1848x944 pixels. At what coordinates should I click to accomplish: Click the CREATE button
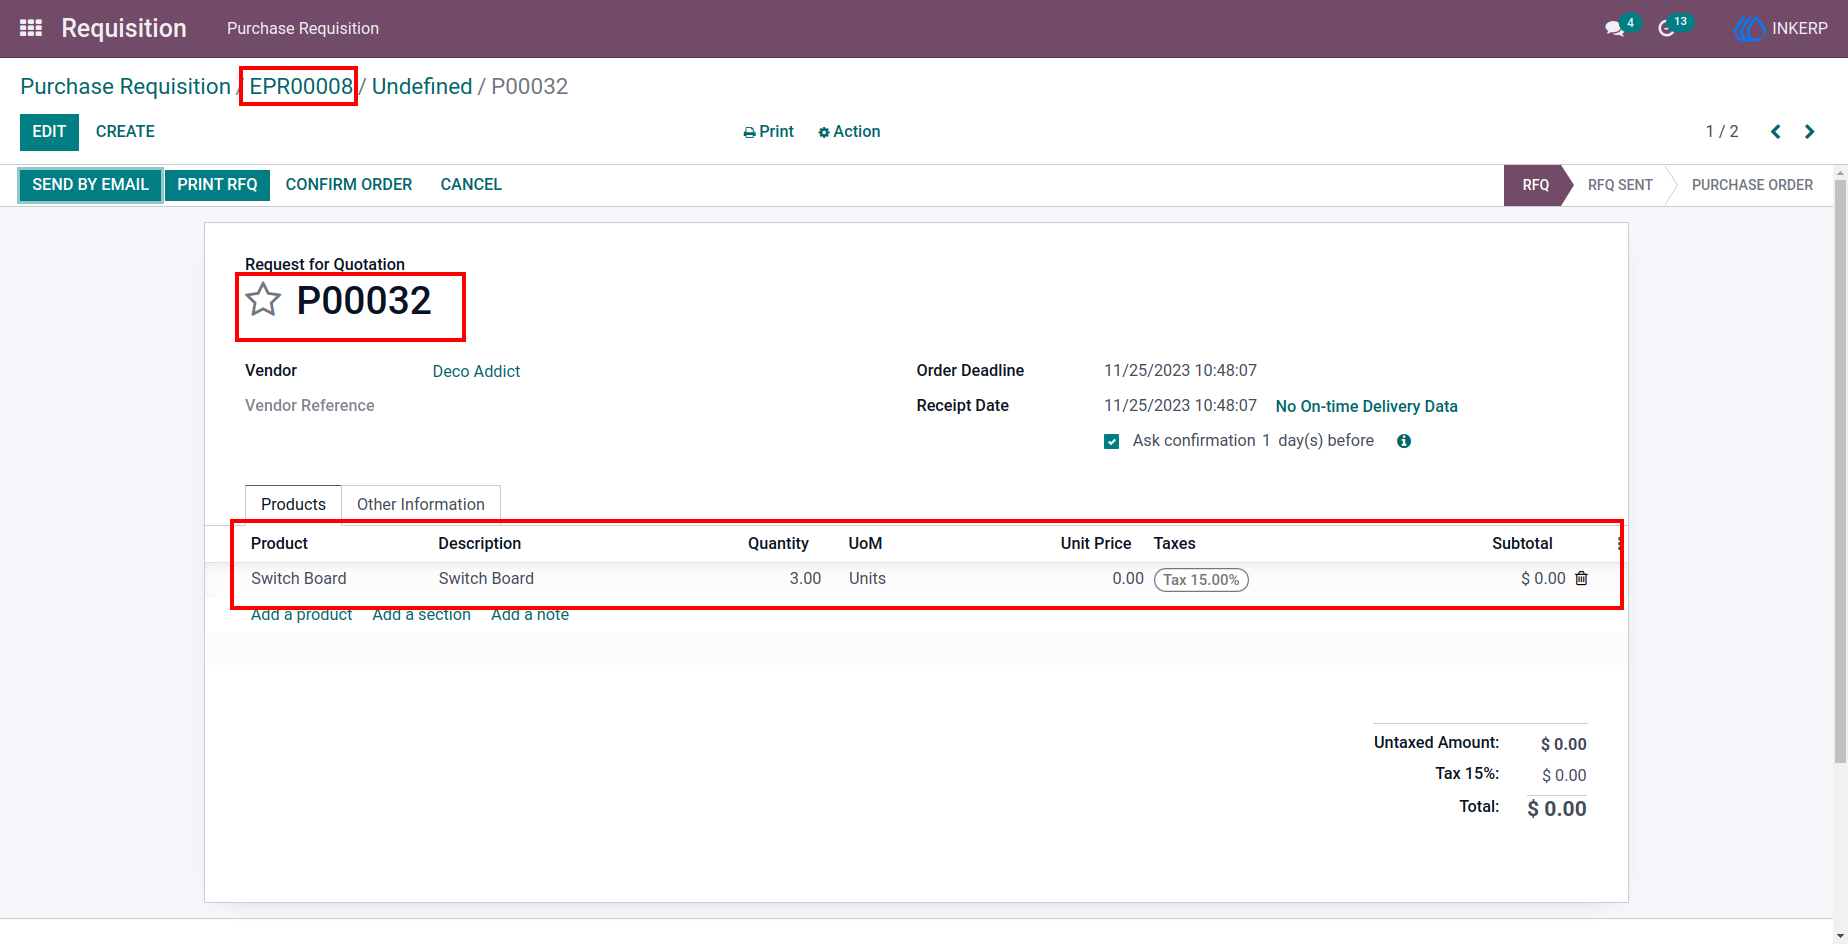pos(125,132)
